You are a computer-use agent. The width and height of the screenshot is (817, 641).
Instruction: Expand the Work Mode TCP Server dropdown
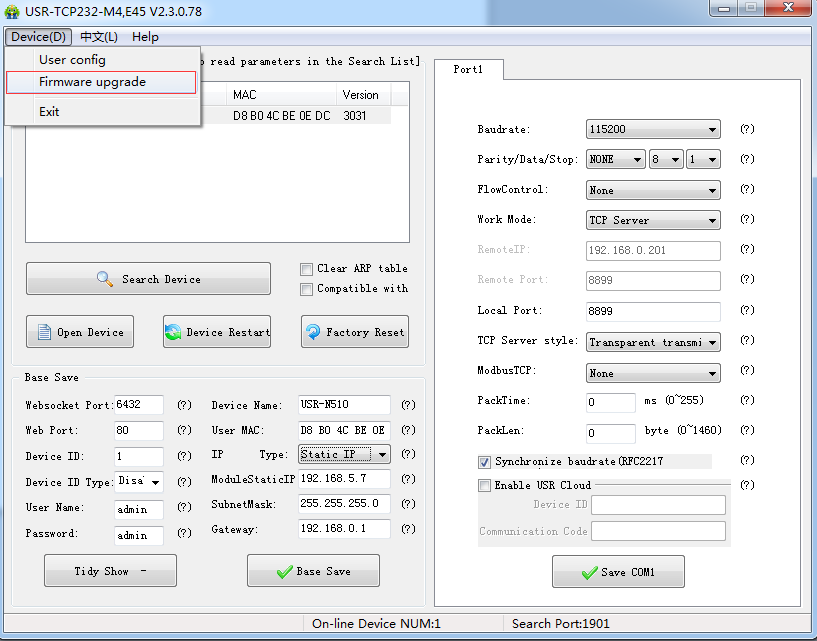pyautogui.click(x=653, y=220)
